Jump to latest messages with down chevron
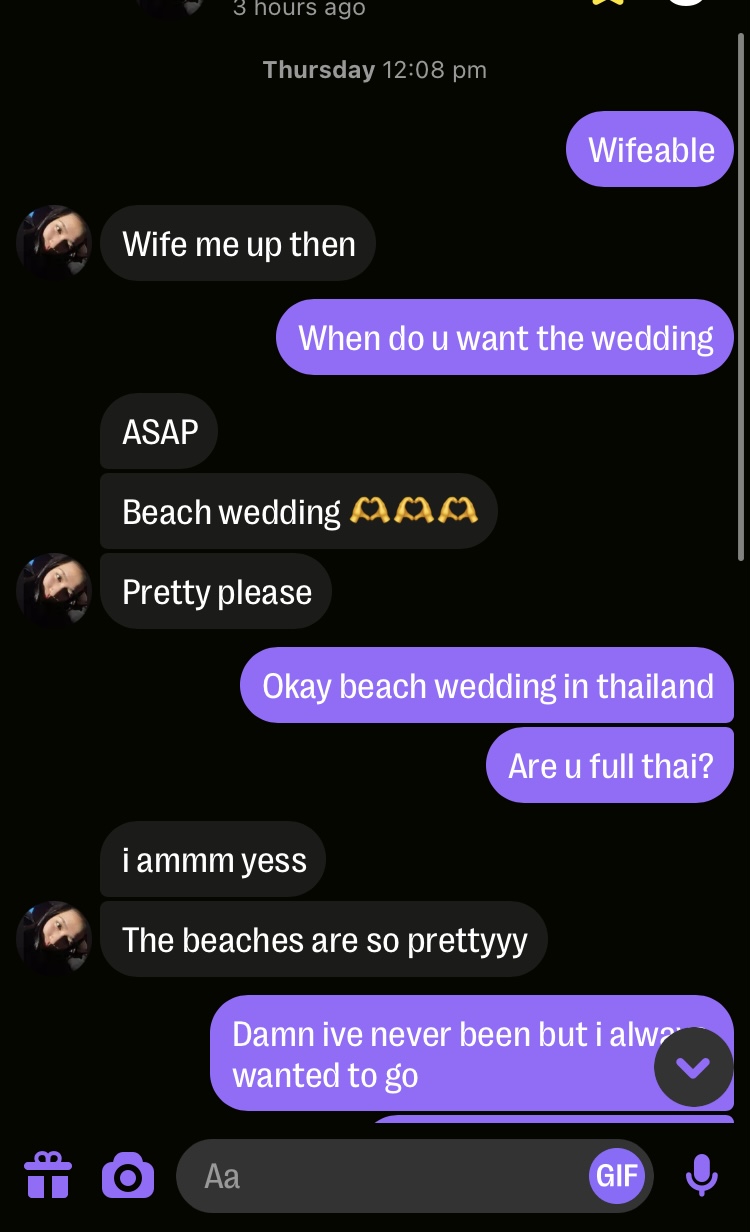Image resolution: width=750 pixels, height=1232 pixels. (693, 1067)
